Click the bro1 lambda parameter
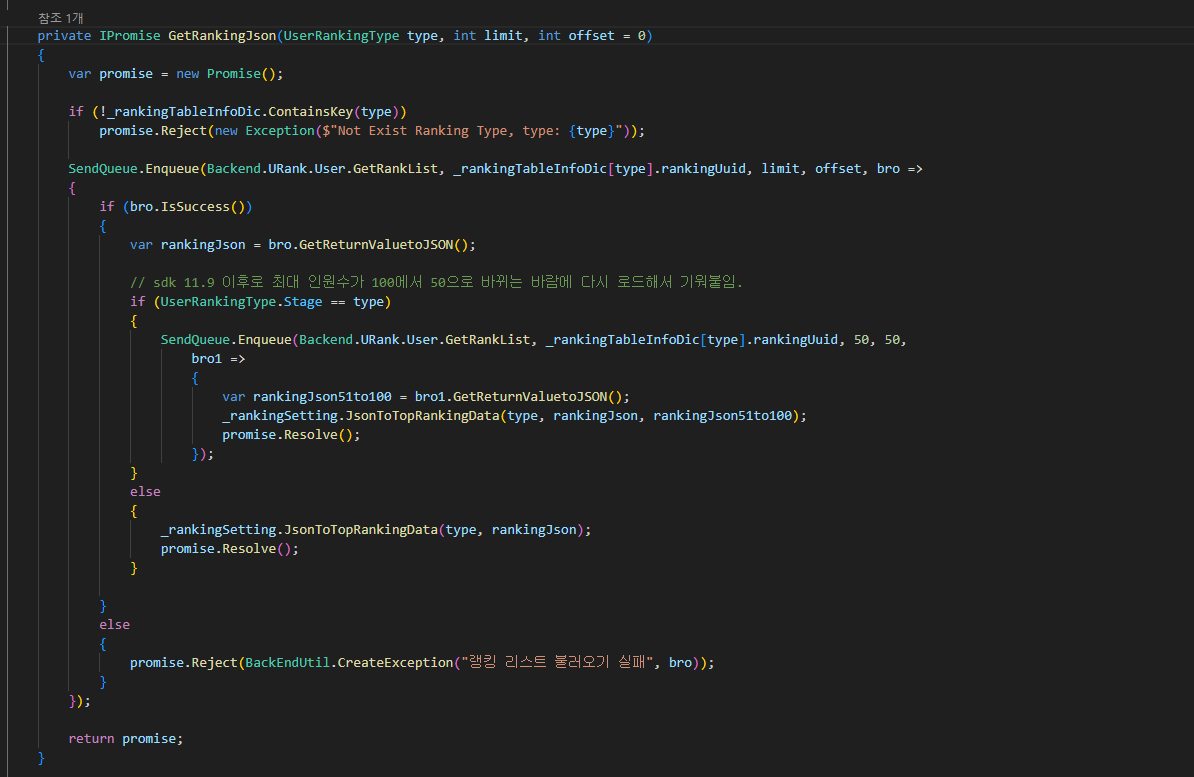Screen dimensions: 1194x777 pyautogui.click(x=206, y=358)
